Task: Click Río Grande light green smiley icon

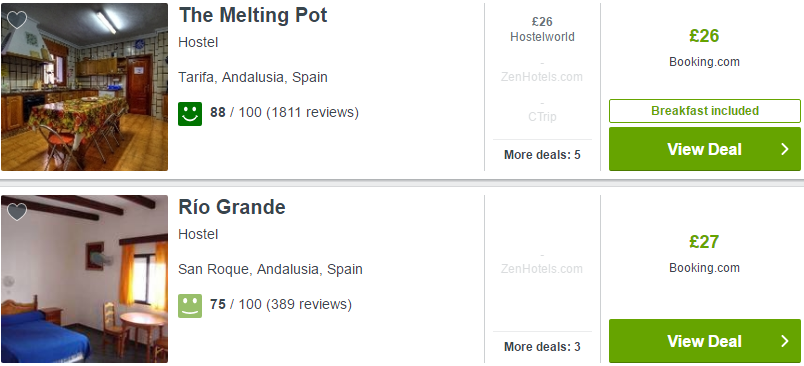Action: 190,306
